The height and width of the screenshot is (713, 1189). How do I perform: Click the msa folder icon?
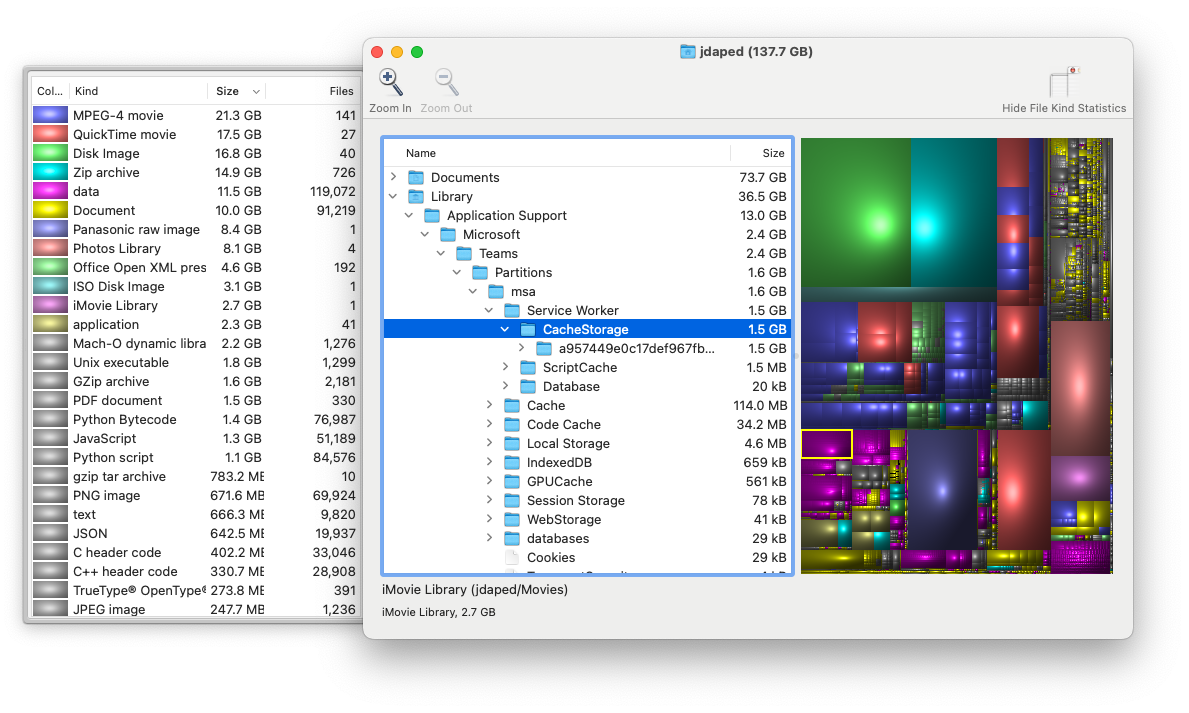[x=495, y=291]
